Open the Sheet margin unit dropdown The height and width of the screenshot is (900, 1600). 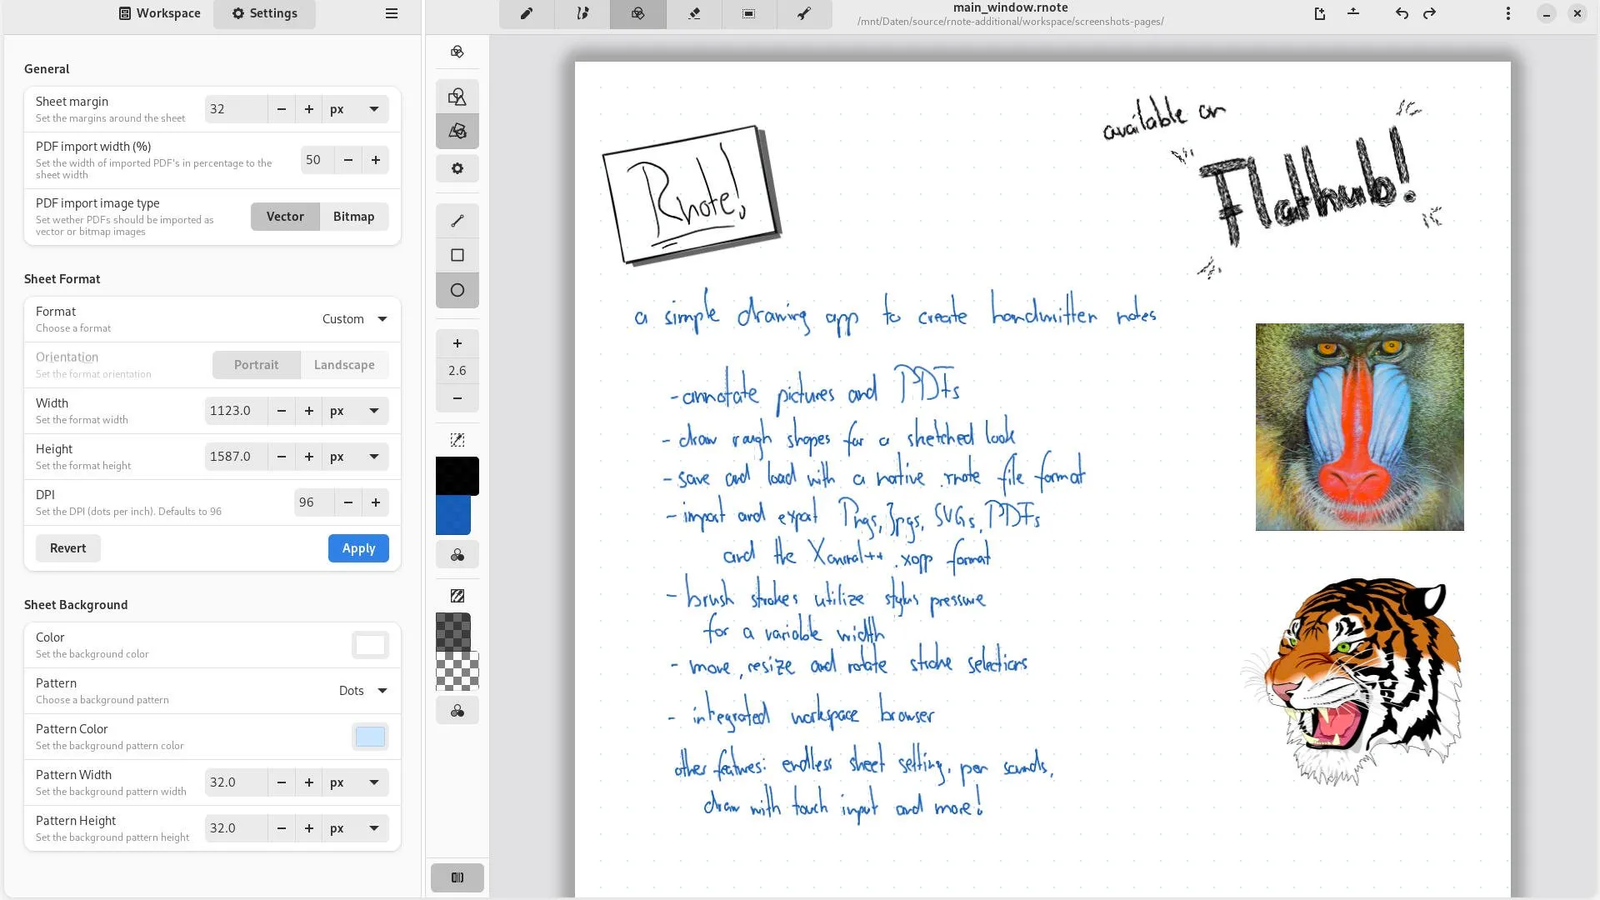(354, 109)
